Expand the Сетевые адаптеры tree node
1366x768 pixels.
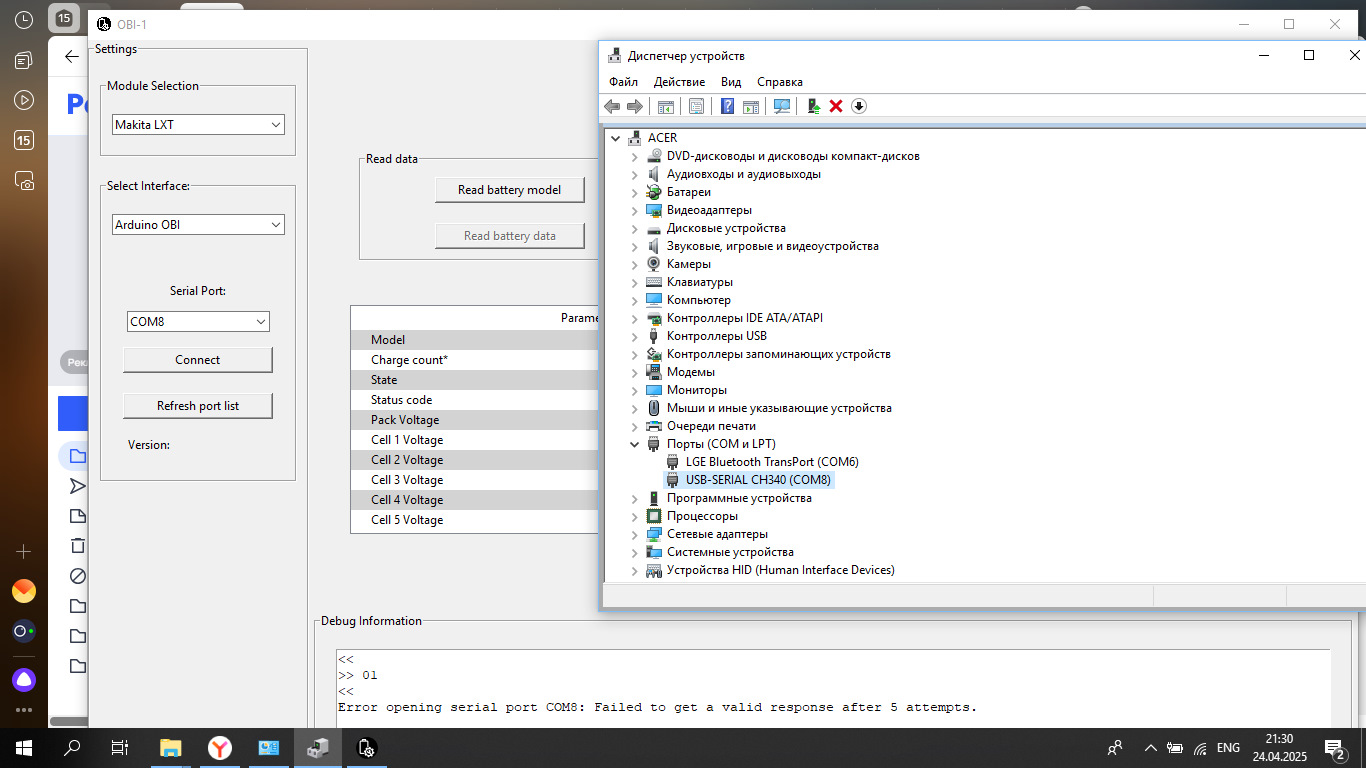635,534
